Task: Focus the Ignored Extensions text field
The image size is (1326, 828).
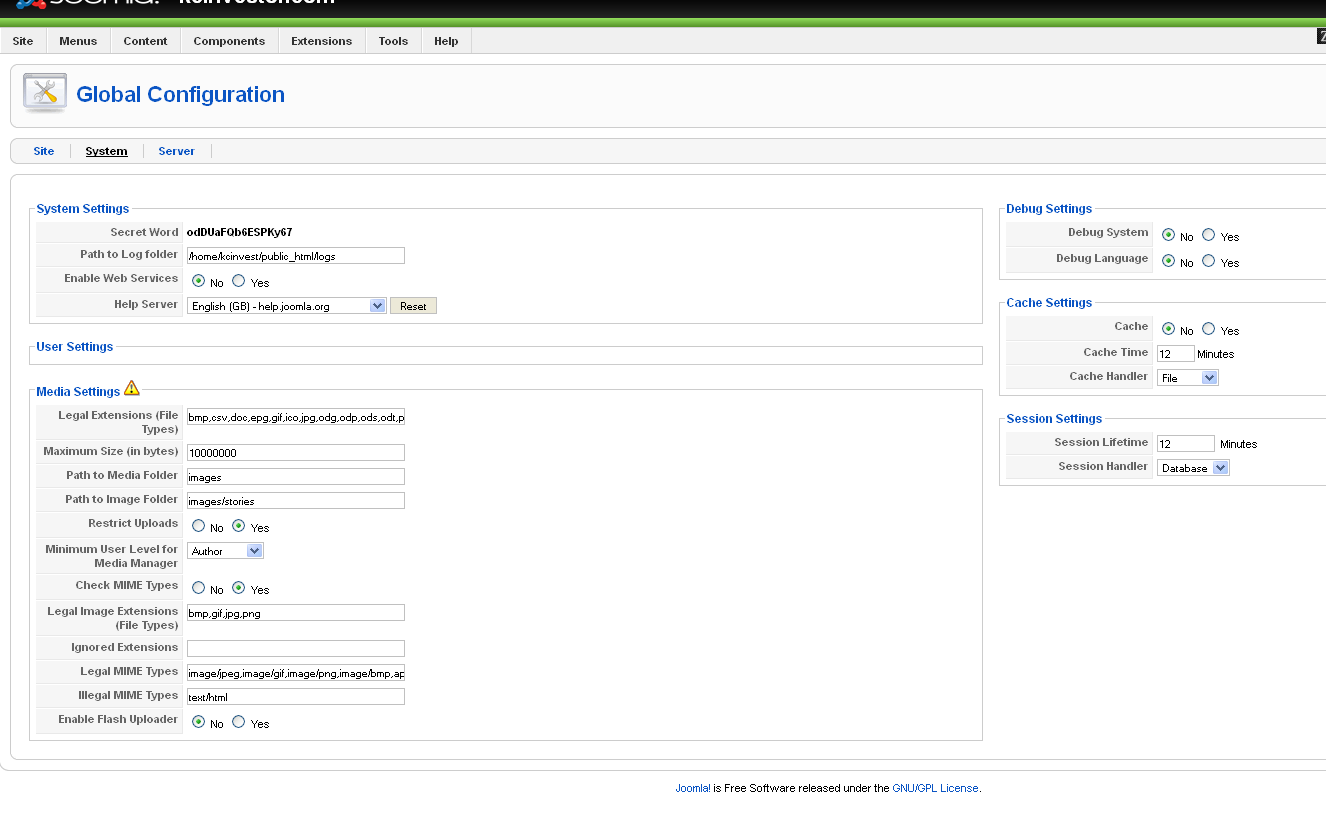Action: pyautogui.click(x=296, y=649)
